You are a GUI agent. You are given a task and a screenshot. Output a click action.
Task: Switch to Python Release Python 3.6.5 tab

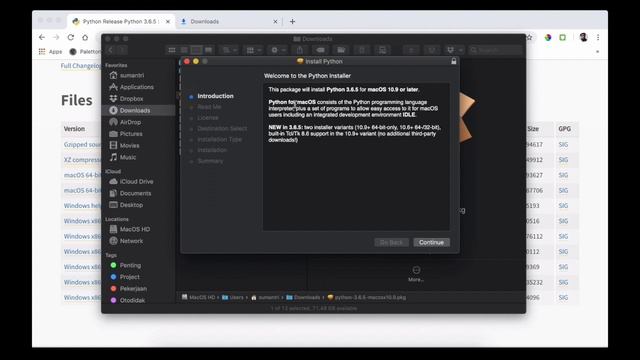point(121,22)
